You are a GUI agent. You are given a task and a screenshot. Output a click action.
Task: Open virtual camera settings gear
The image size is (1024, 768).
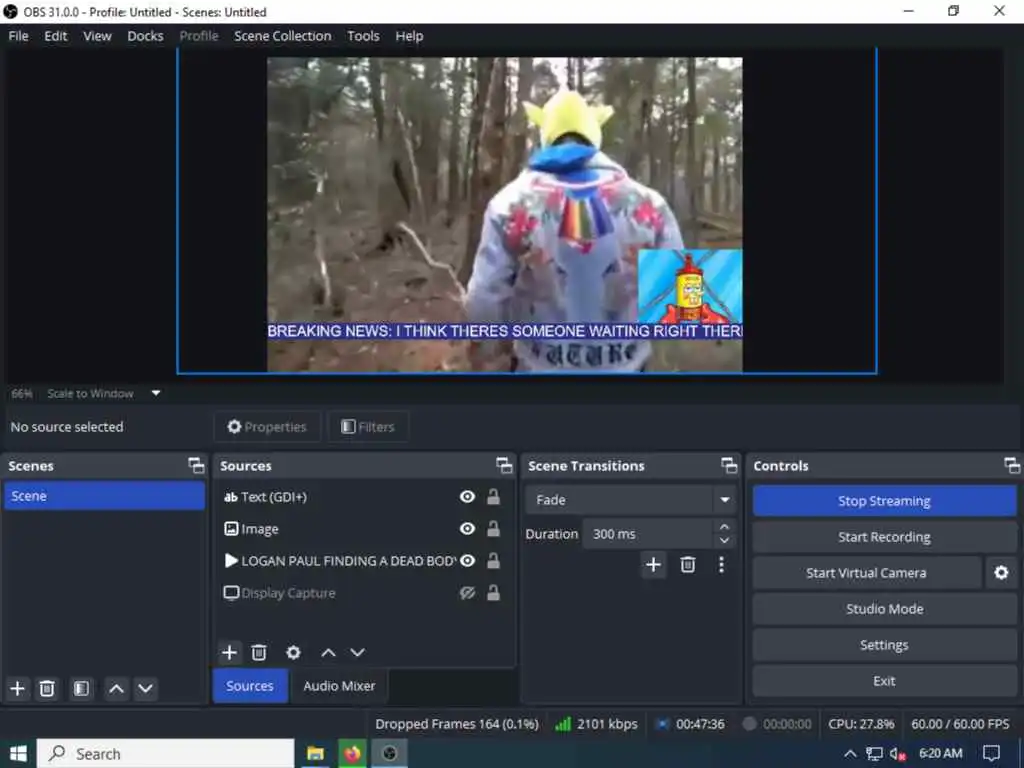pos(1001,573)
